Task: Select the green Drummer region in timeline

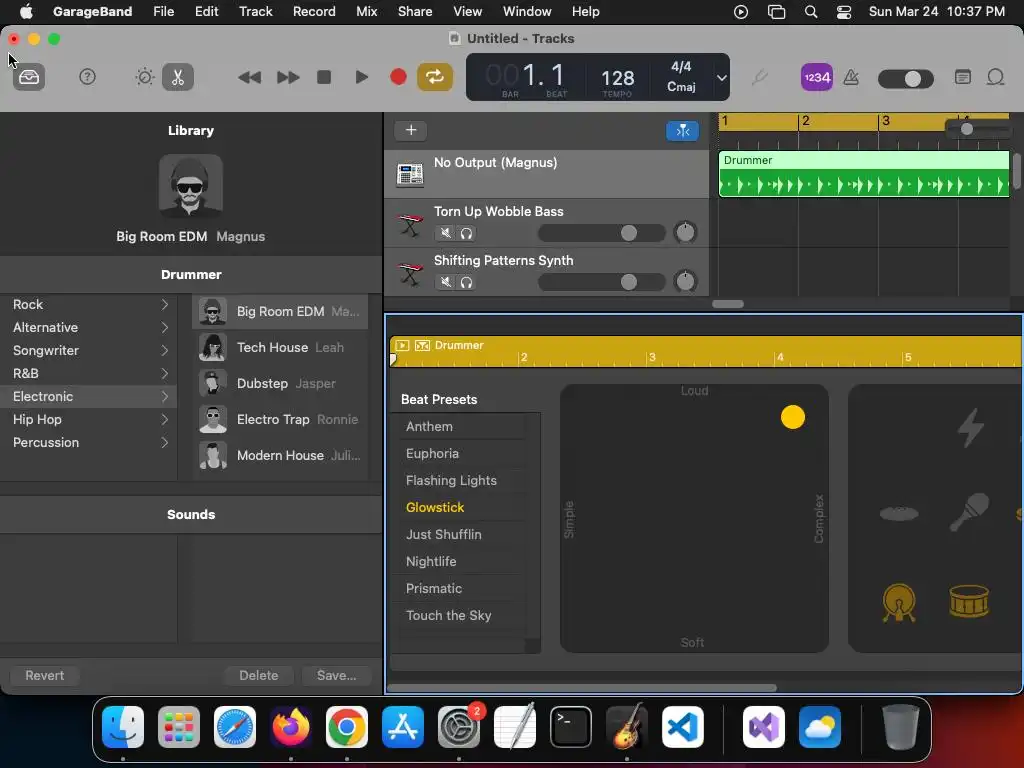Action: tap(863, 174)
